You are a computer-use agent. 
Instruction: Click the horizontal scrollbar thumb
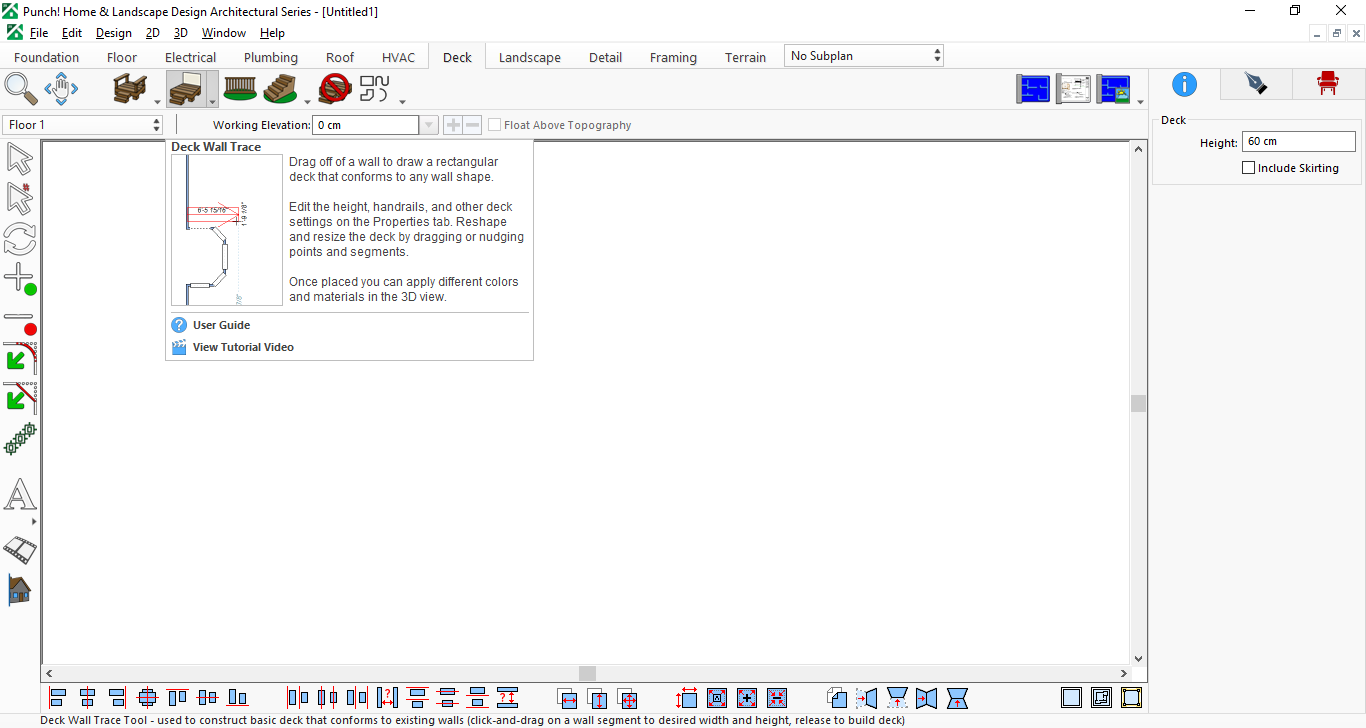(x=587, y=674)
